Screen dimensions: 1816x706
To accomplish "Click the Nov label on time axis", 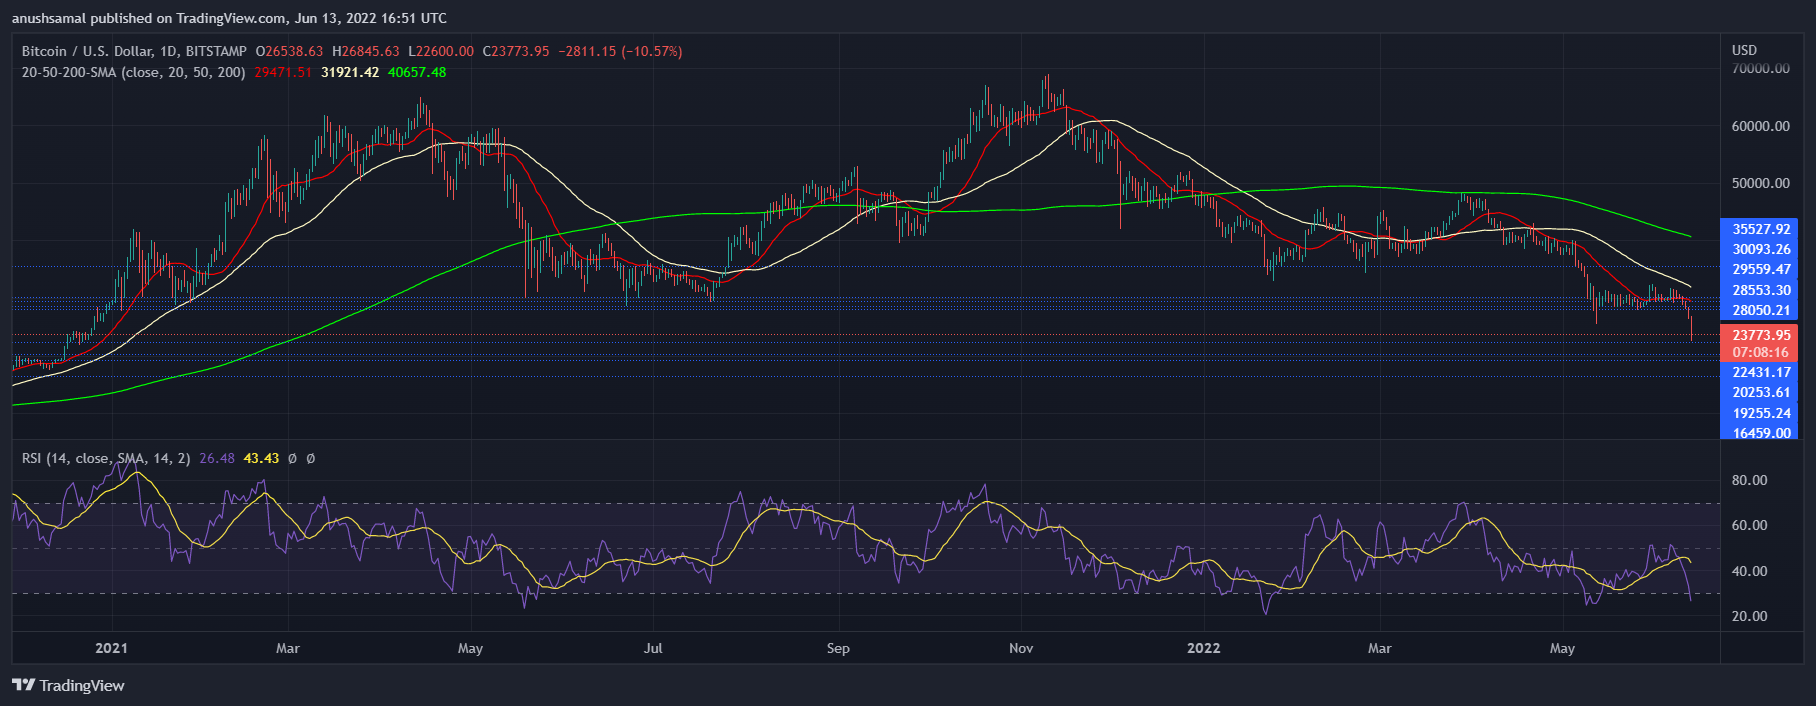I will pyautogui.click(x=1021, y=648).
